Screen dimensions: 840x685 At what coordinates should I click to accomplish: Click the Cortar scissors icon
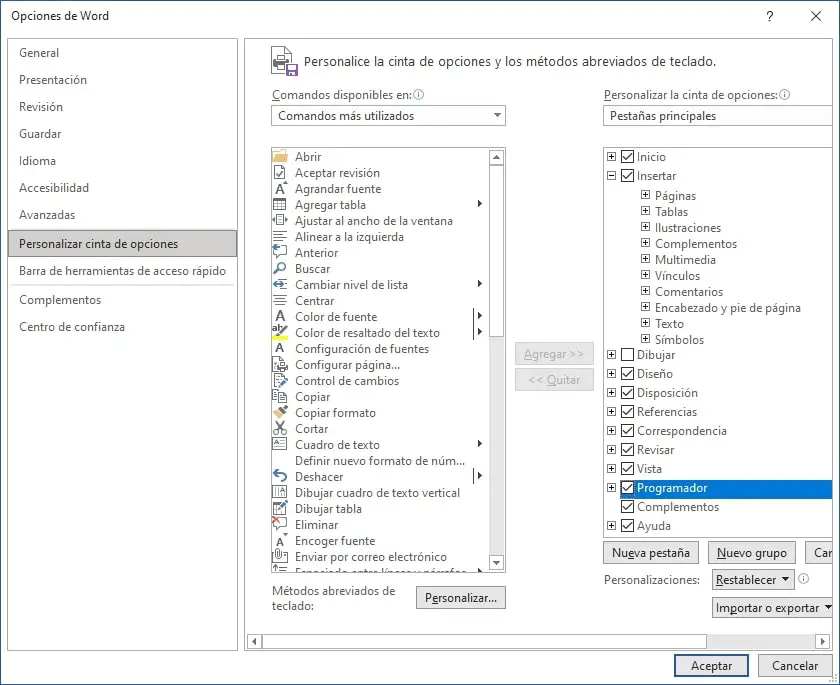point(280,428)
